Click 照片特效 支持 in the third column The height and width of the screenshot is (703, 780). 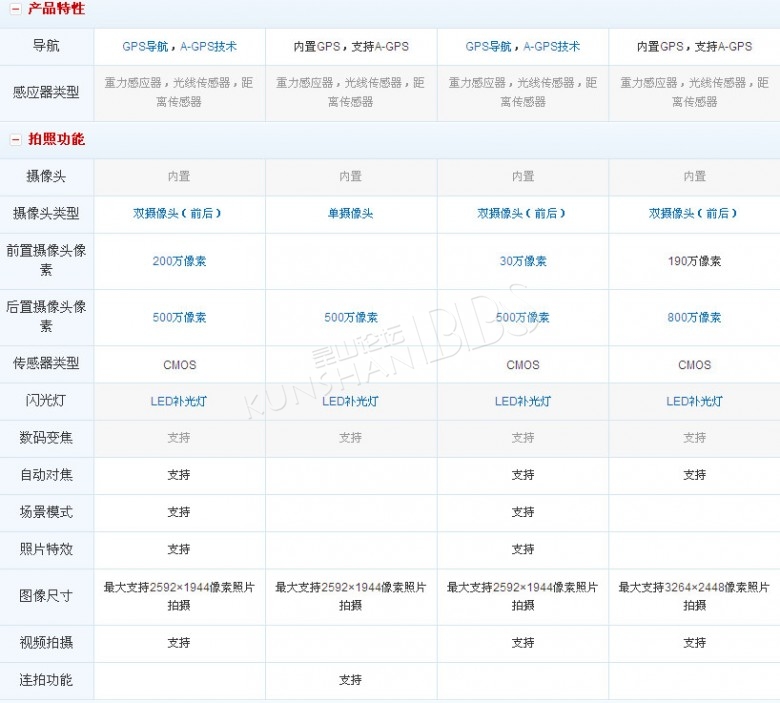[523, 549]
